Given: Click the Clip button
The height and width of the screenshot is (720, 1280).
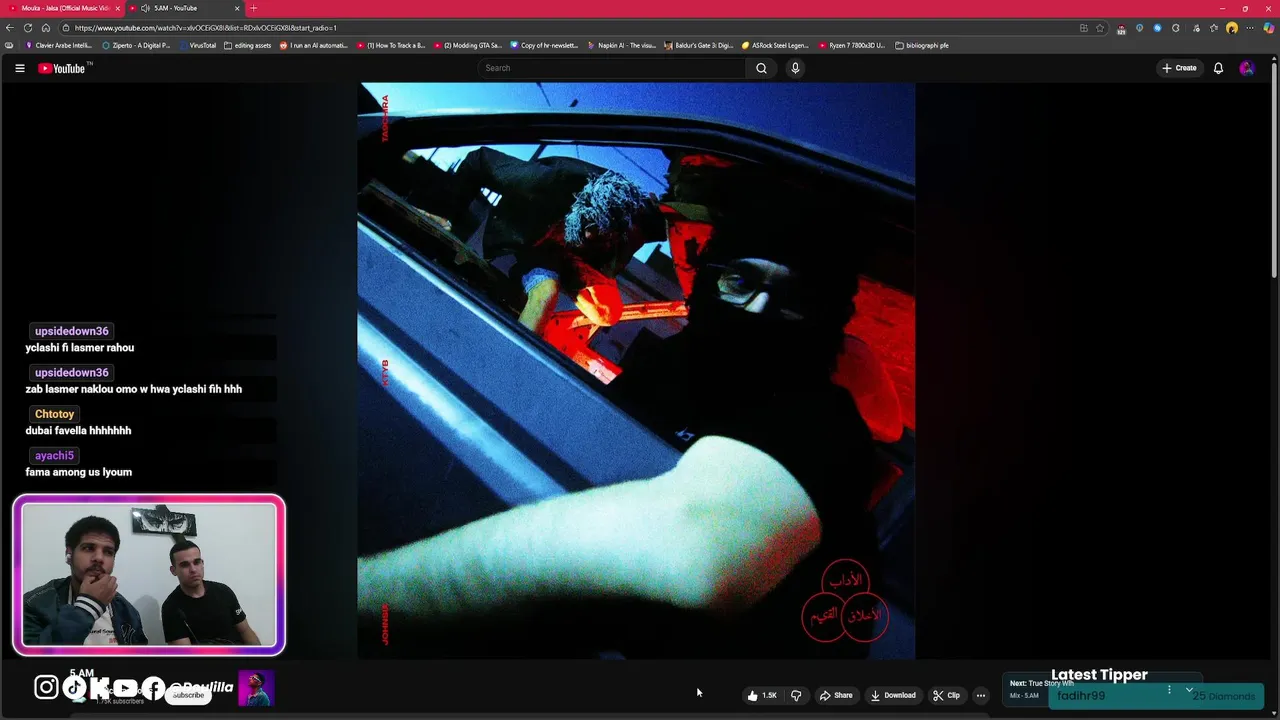Looking at the screenshot, I should (946, 695).
